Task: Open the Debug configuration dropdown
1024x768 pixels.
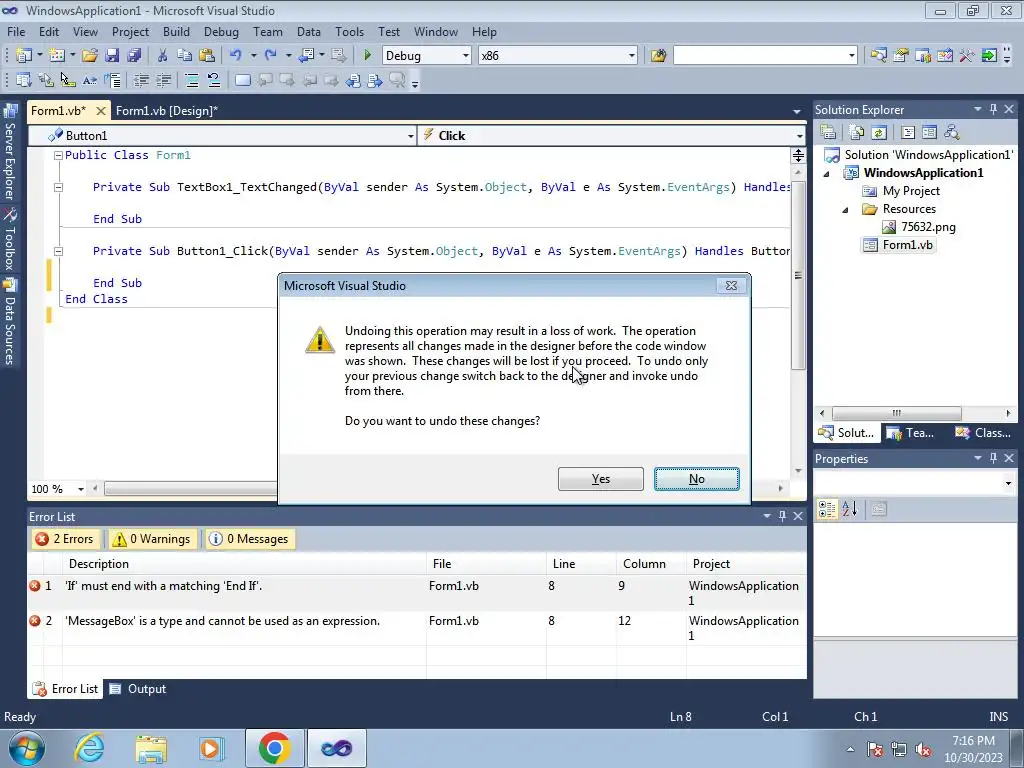Action: (x=466, y=56)
